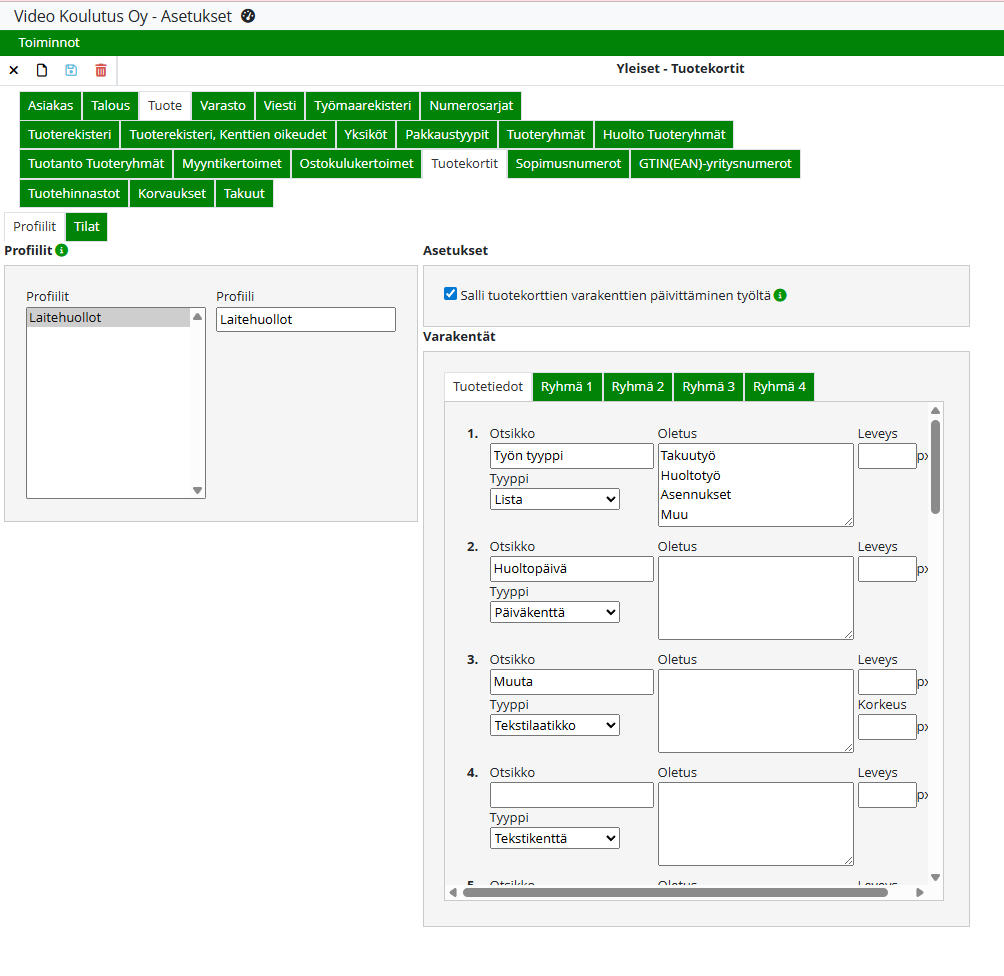This screenshot has width=1004, height=976.
Task: Open the Tyyppi dropdown showing Lista
Action: (x=555, y=499)
